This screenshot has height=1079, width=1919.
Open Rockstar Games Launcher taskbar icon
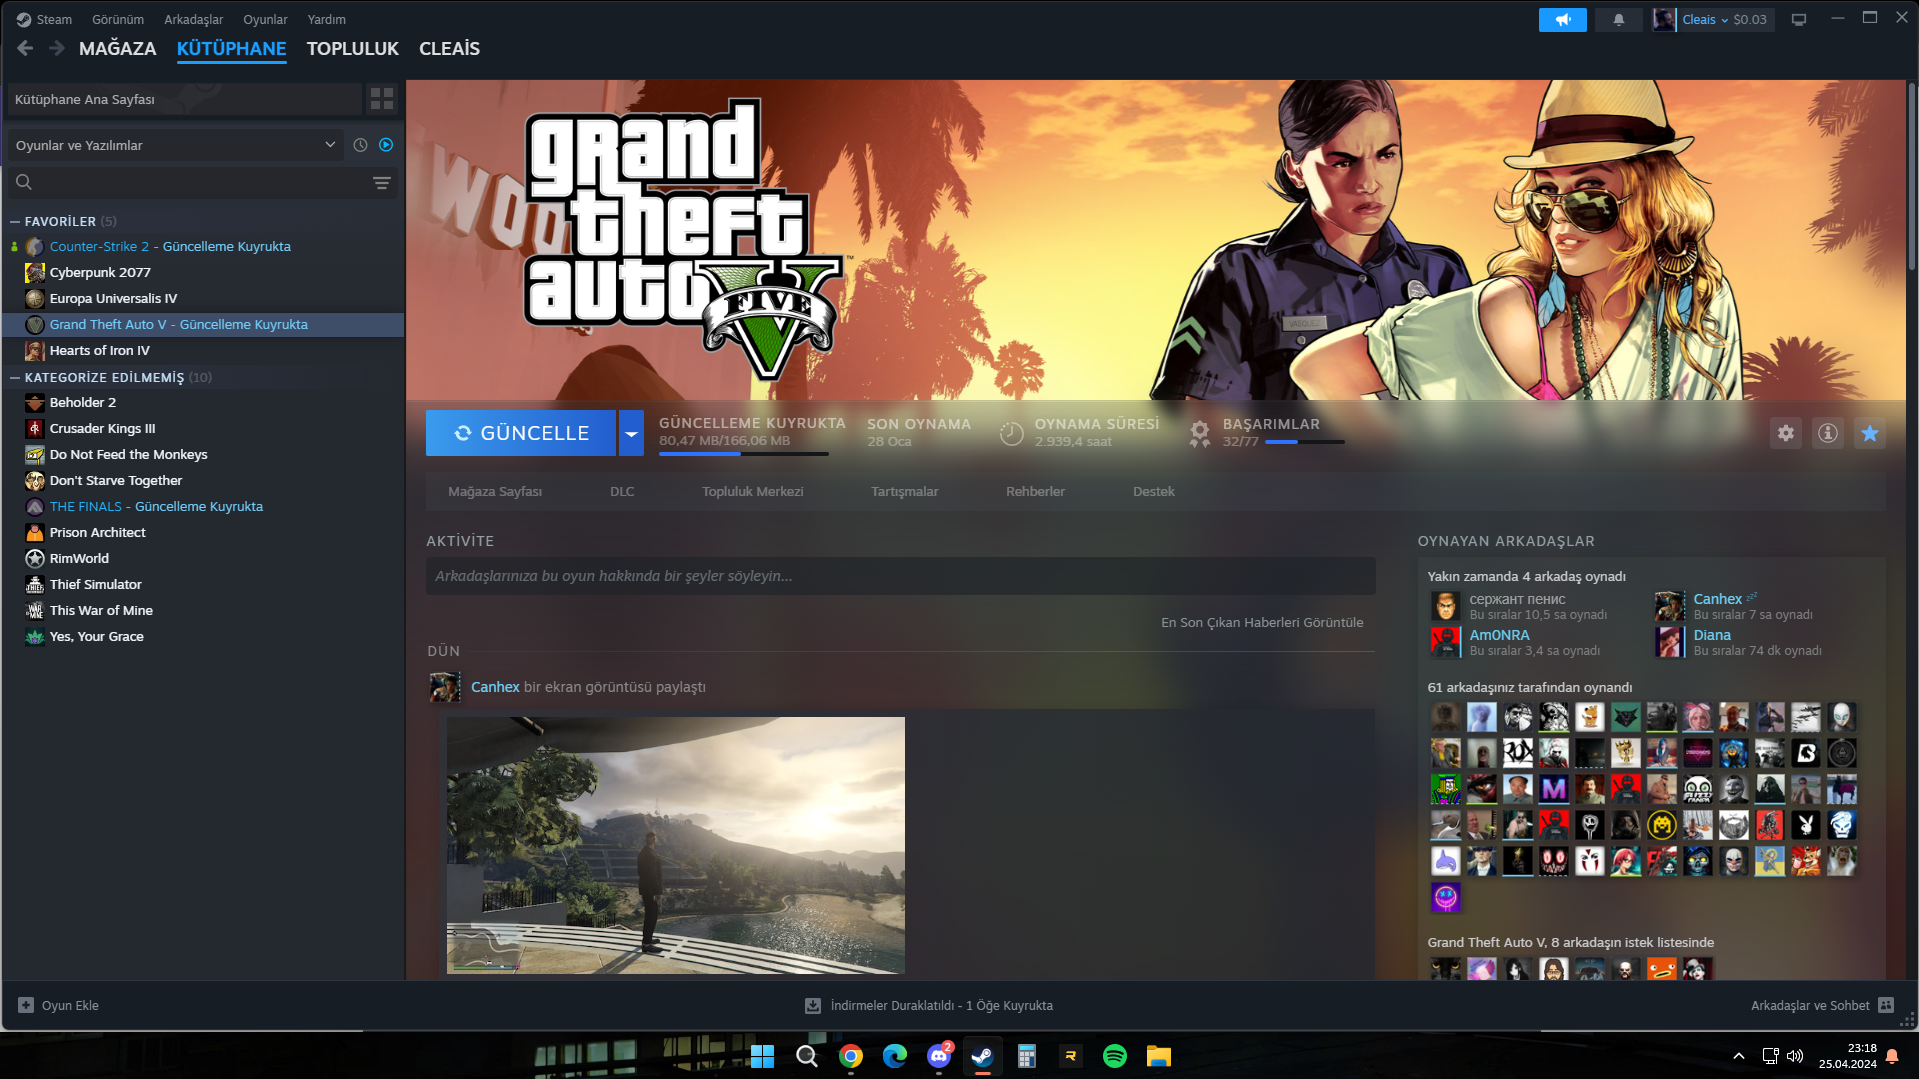pos(1071,1056)
